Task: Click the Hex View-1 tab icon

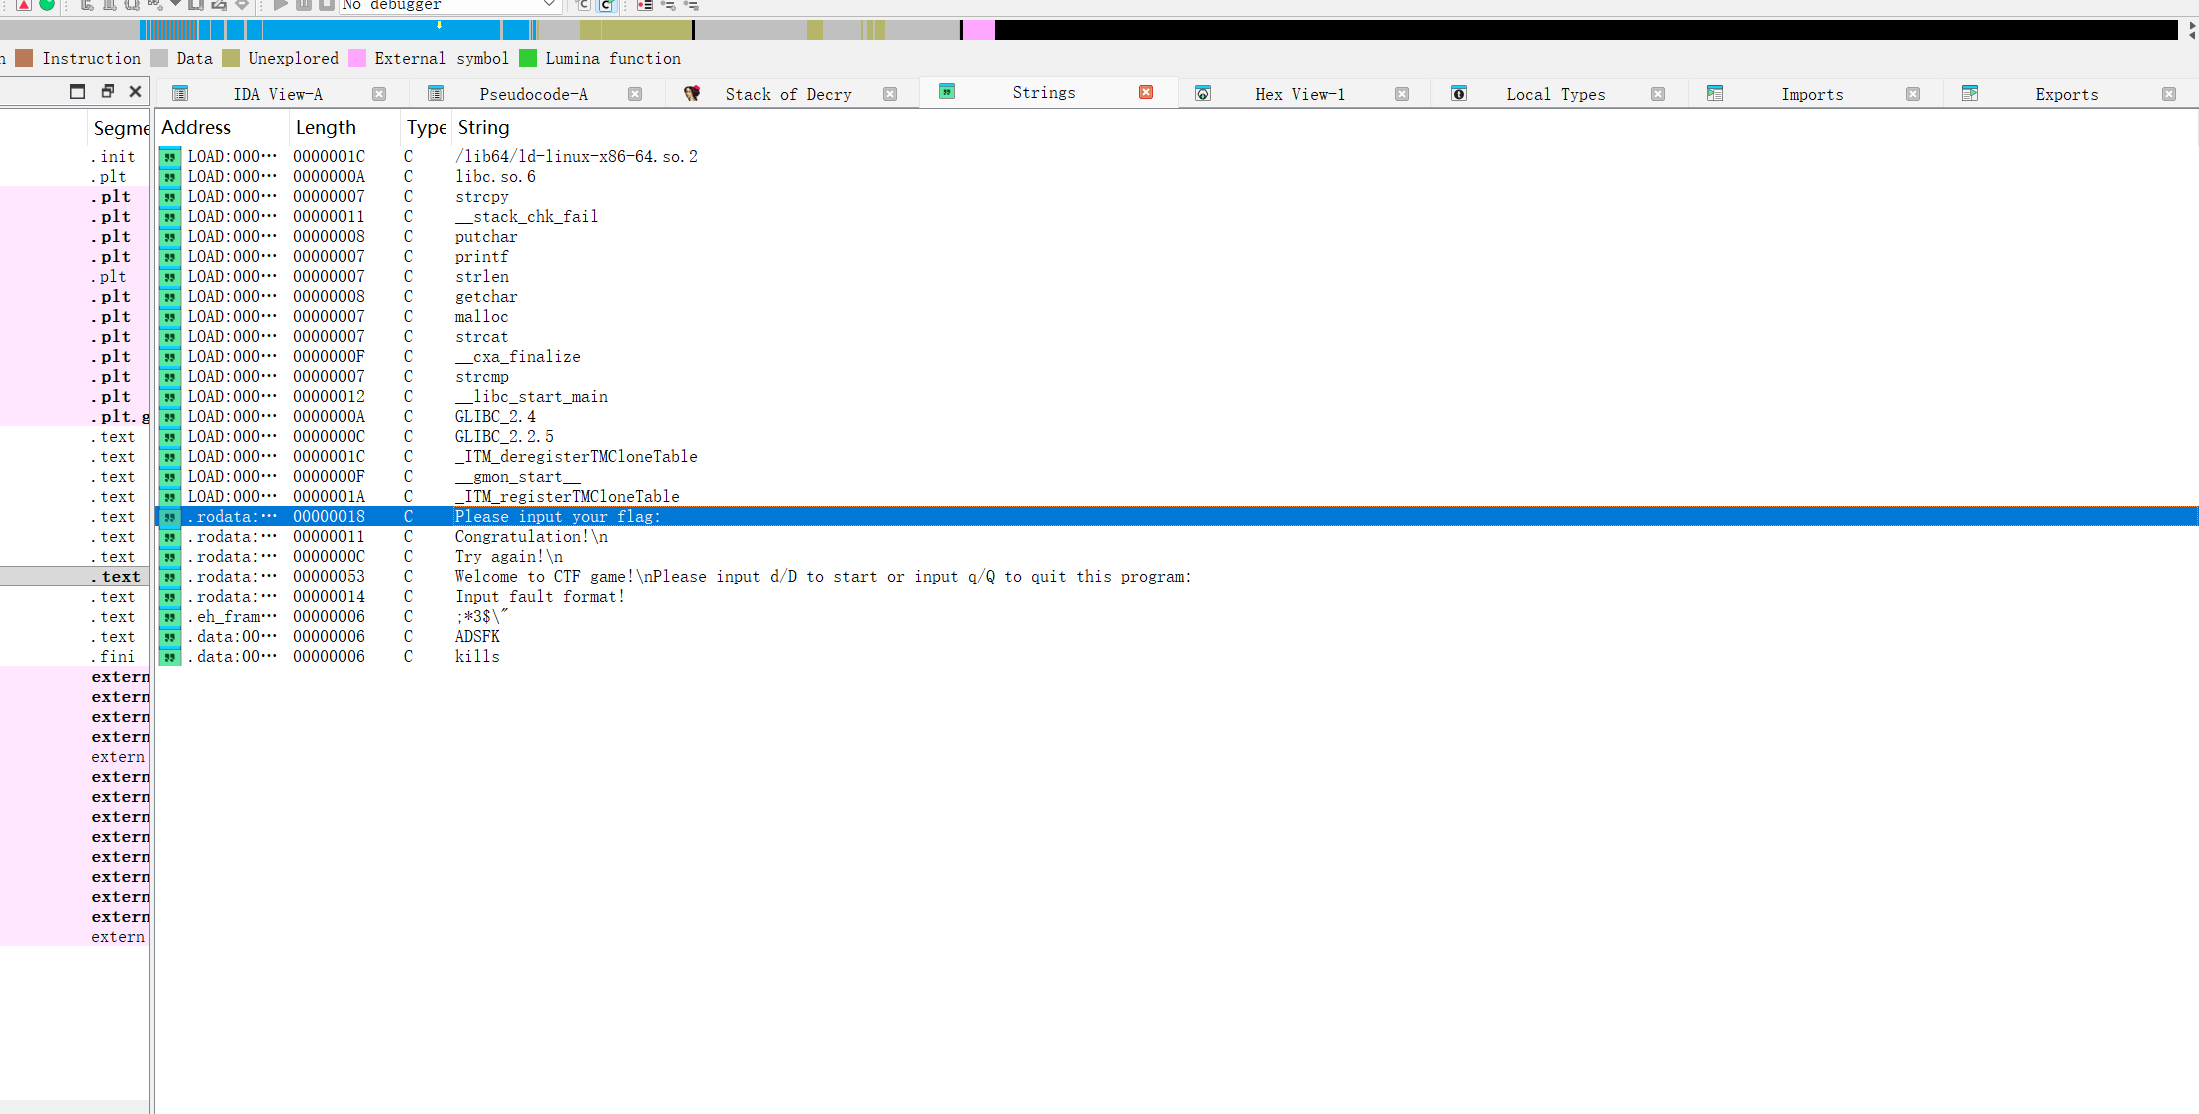Action: pyautogui.click(x=1203, y=94)
